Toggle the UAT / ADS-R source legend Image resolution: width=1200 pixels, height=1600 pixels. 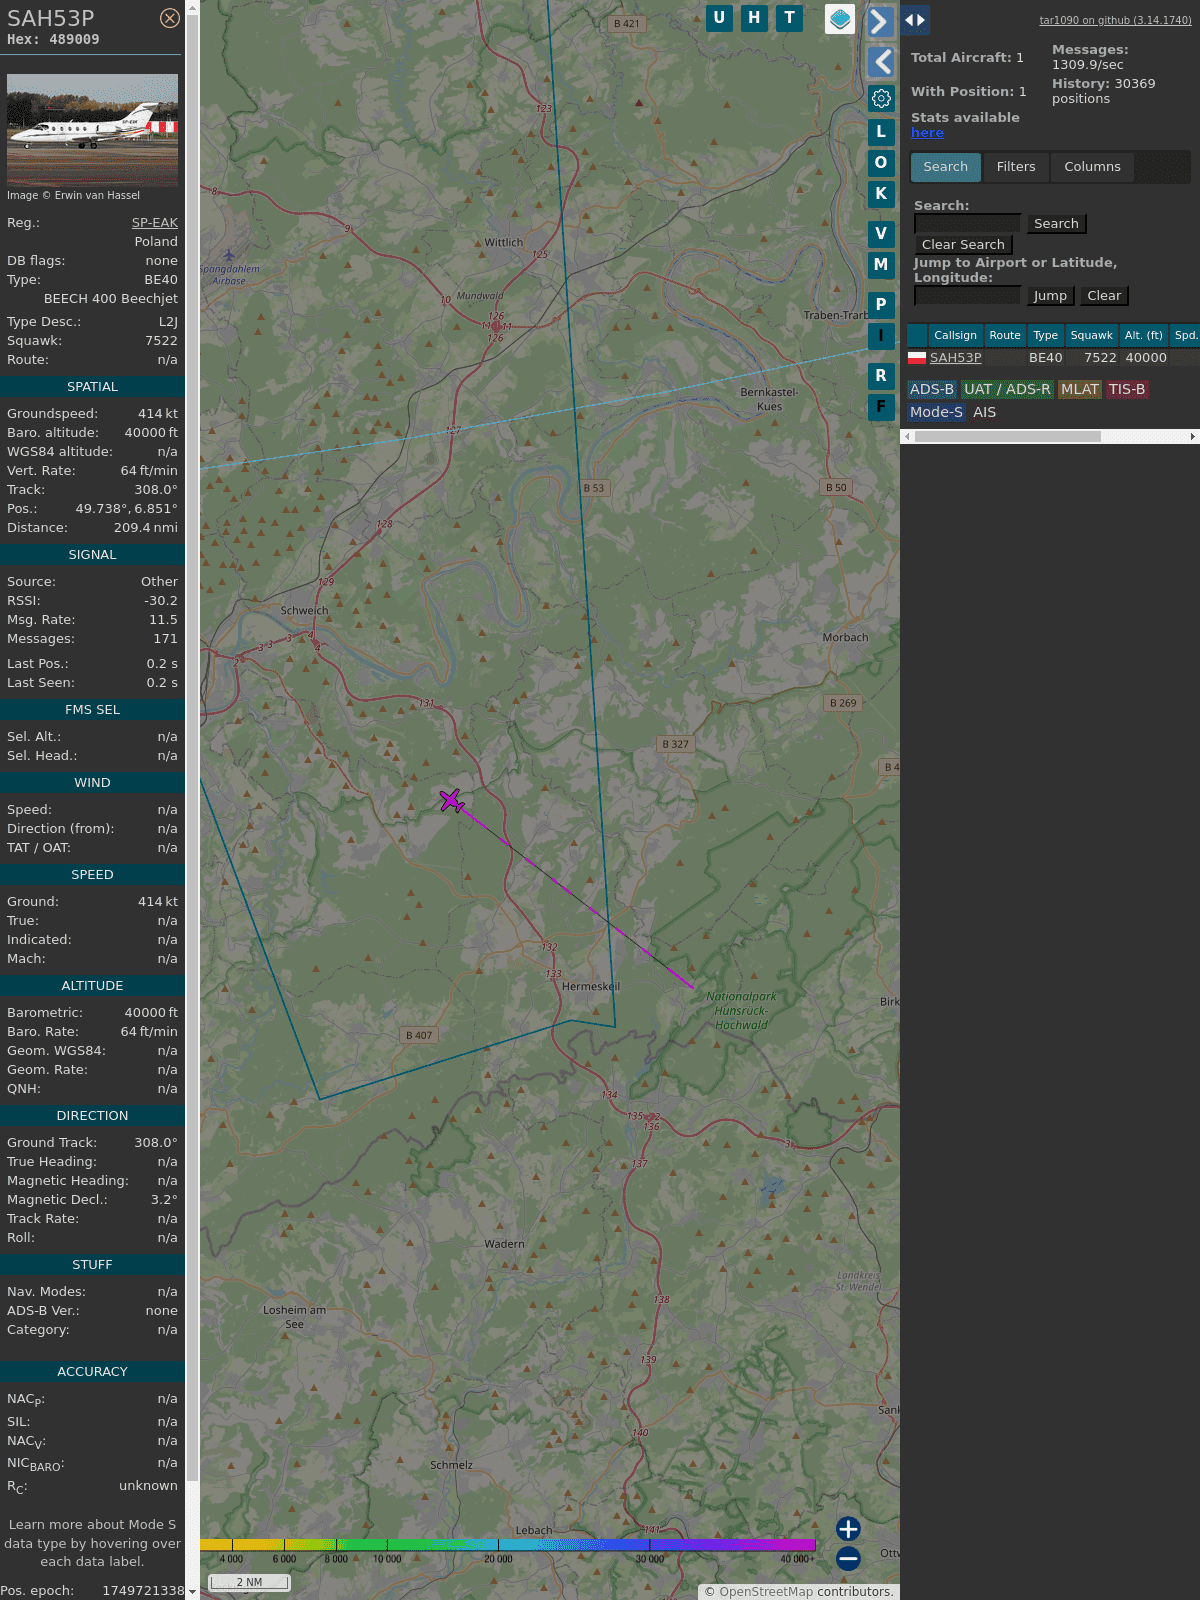[1007, 390]
